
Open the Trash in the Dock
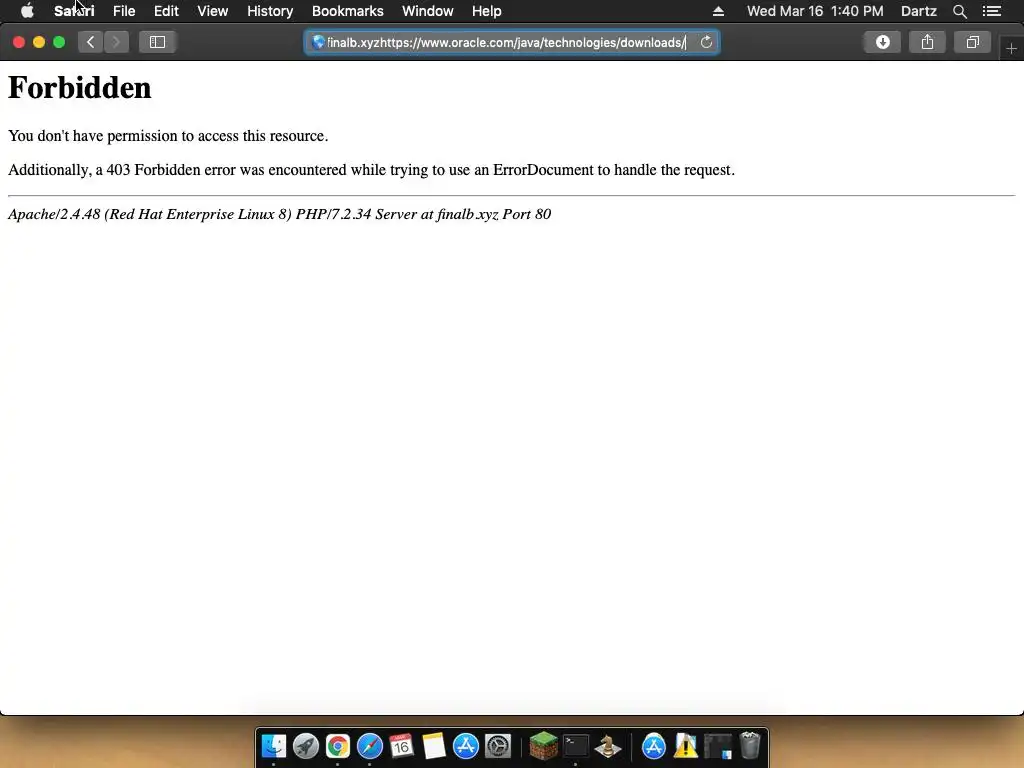pyautogui.click(x=750, y=746)
